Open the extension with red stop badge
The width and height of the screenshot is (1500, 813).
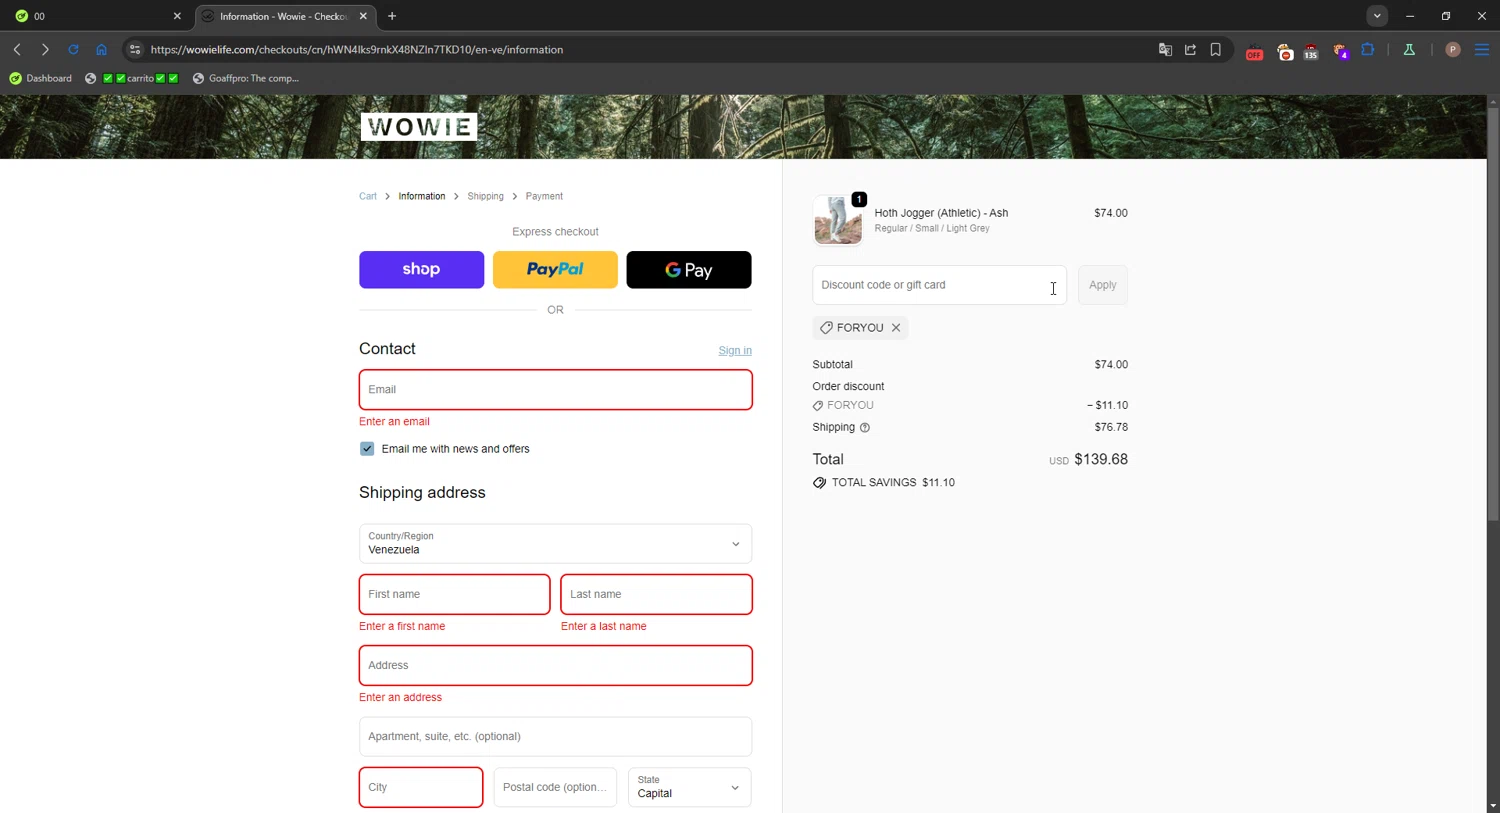click(x=1285, y=51)
